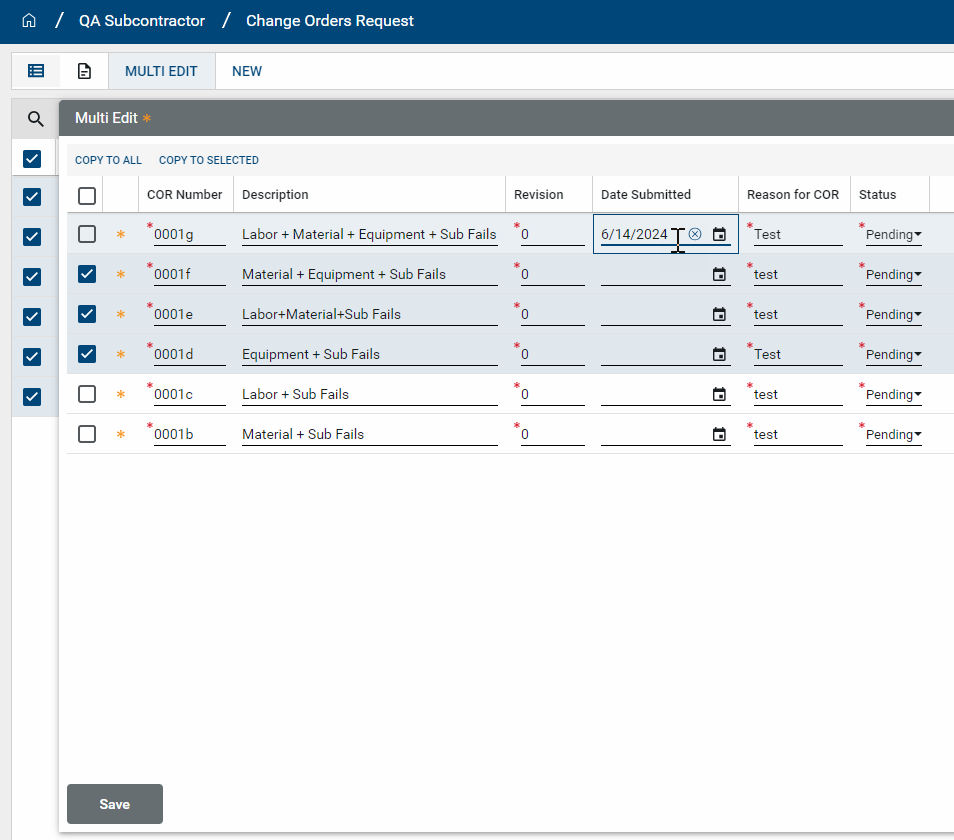This screenshot has height=840, width=954.
Task: Uncheck the box for row 0001e
Action: tap(87, 314)
